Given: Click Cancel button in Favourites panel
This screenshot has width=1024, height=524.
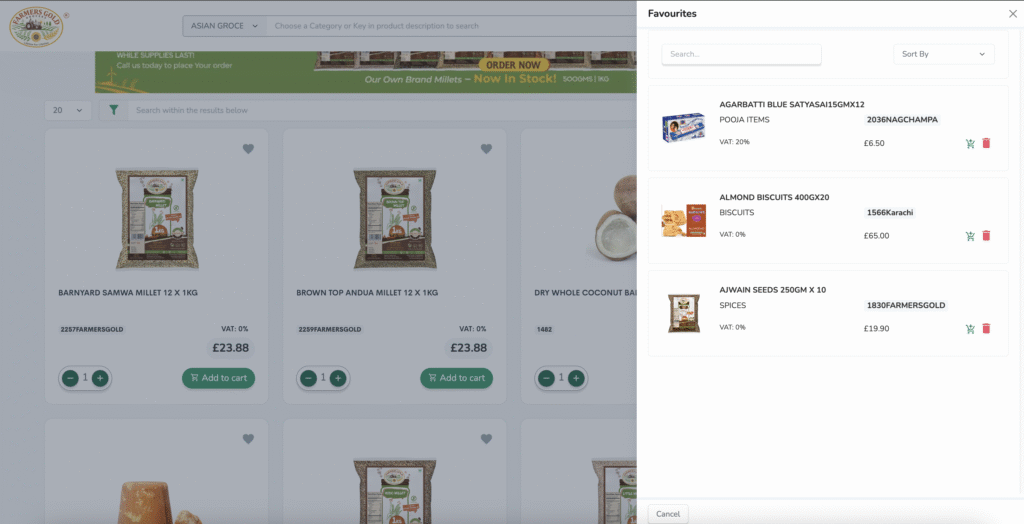Looking at the screenshot, I should (668, 514).
